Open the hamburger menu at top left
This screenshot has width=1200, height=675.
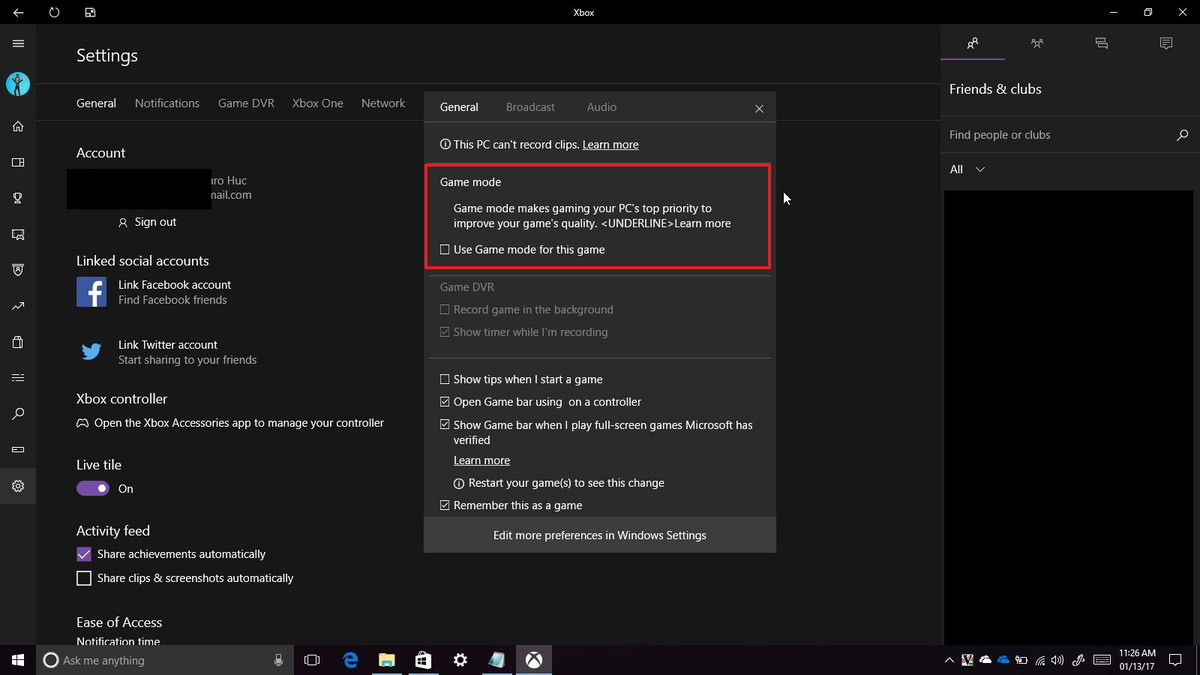pyautogui.click(x=18, y=43)
